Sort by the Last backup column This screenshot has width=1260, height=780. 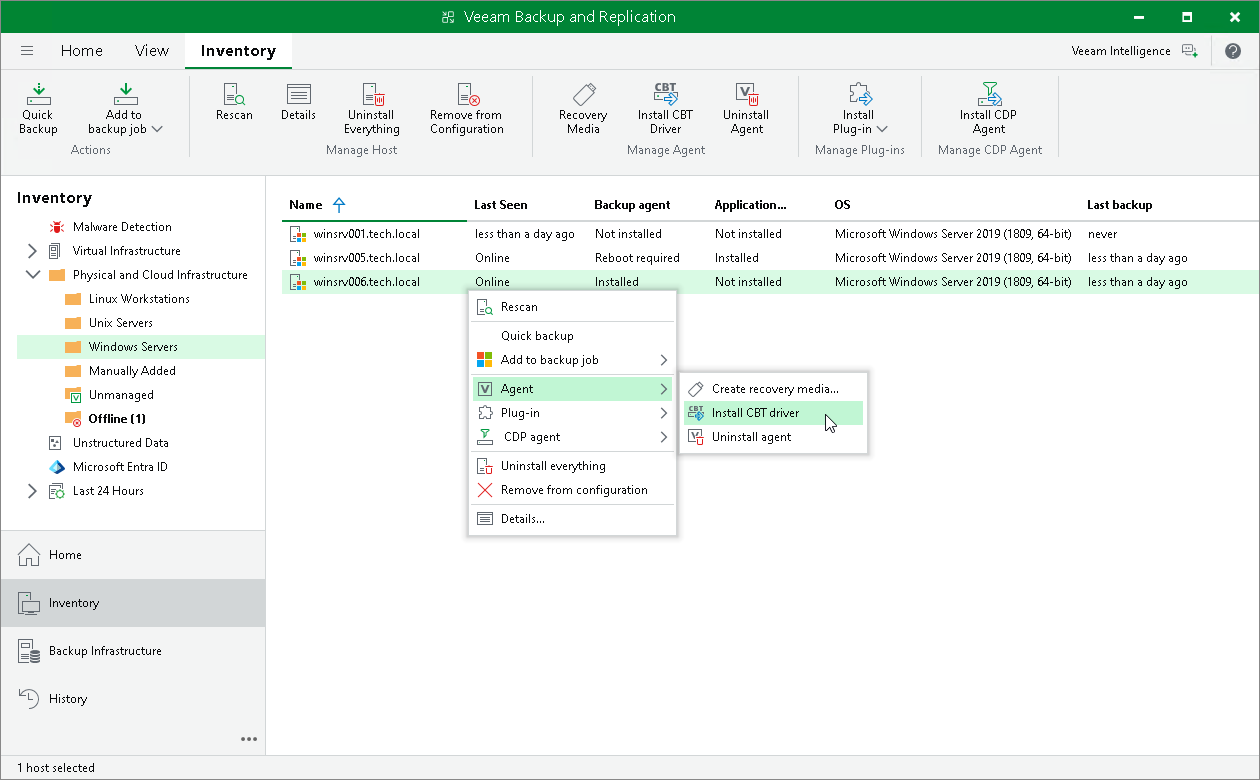point(1120,205)
